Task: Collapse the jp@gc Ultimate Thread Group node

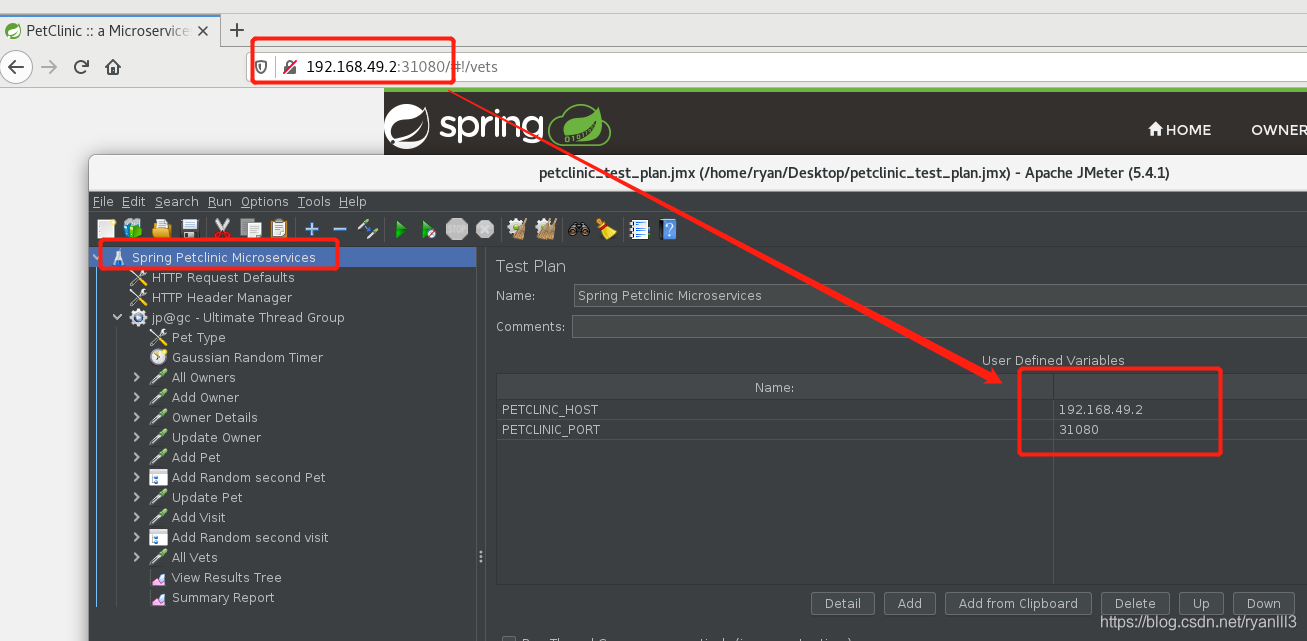Action: (117, 317)
